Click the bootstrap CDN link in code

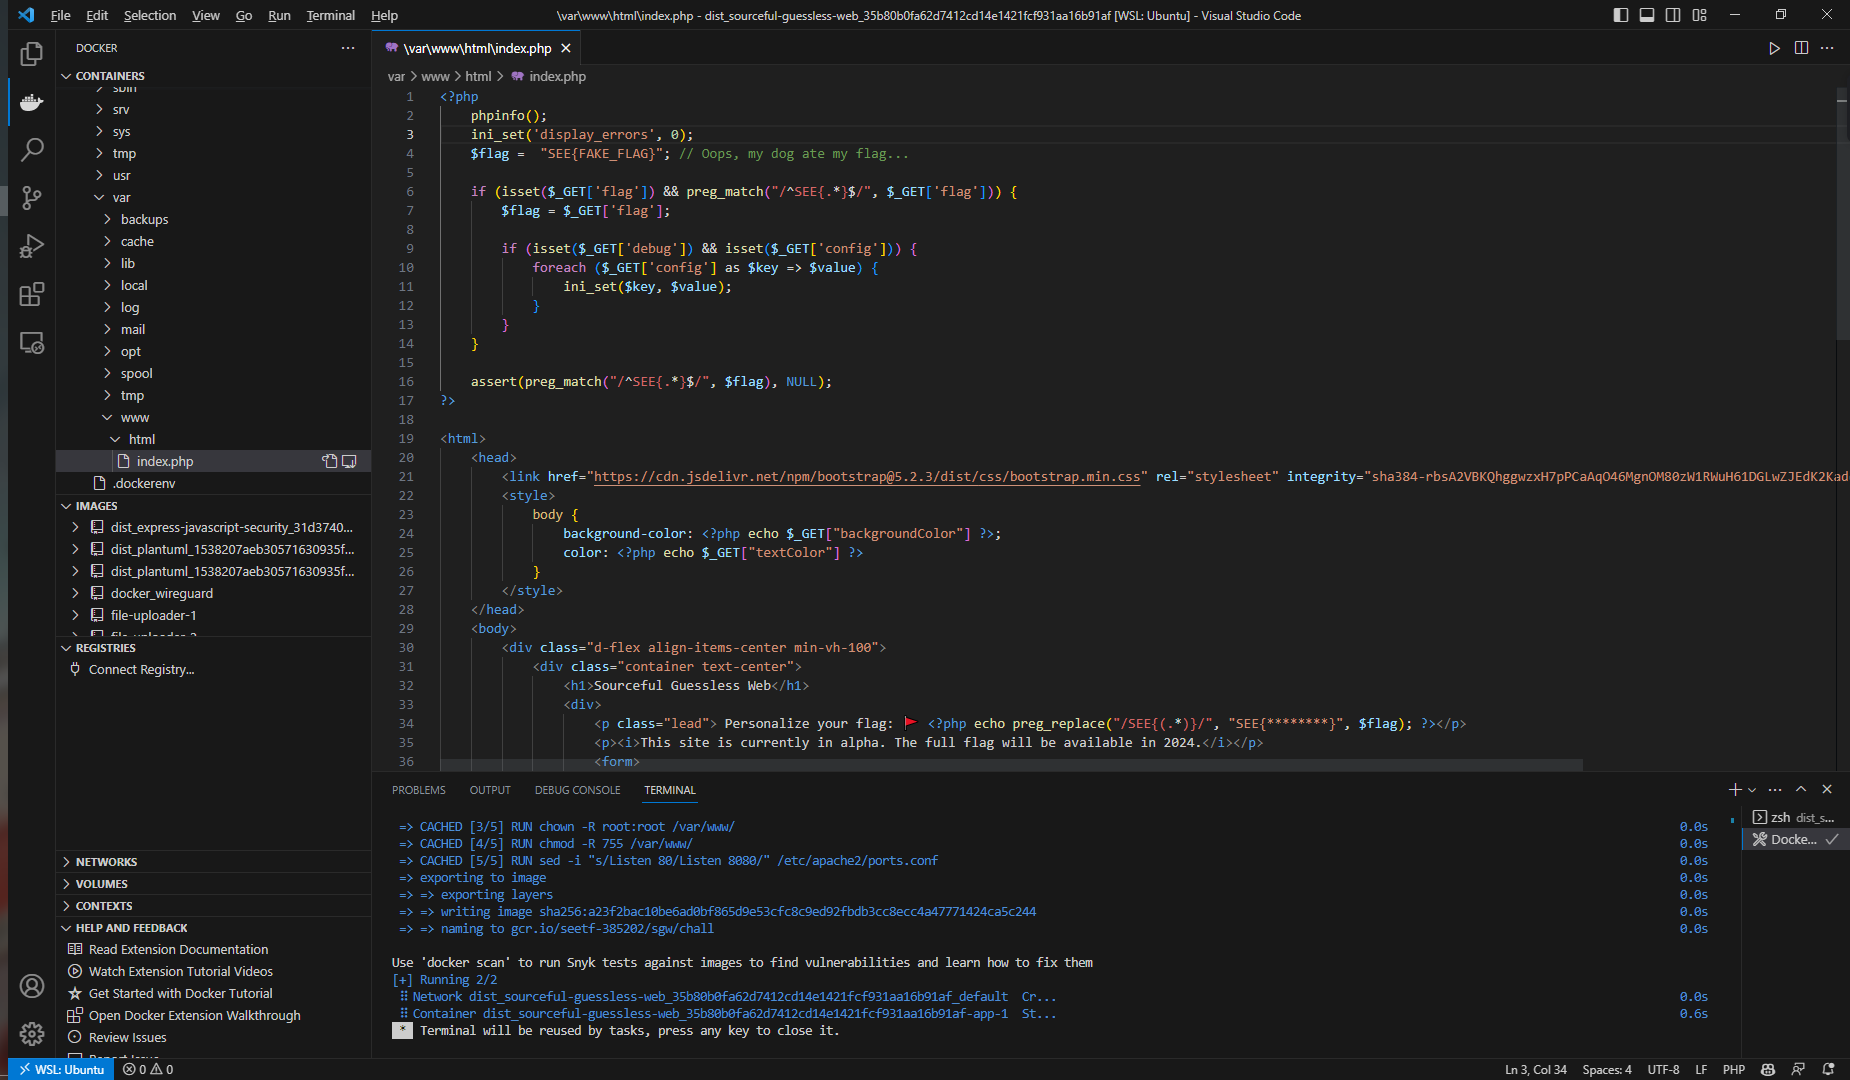click(867, 477)
